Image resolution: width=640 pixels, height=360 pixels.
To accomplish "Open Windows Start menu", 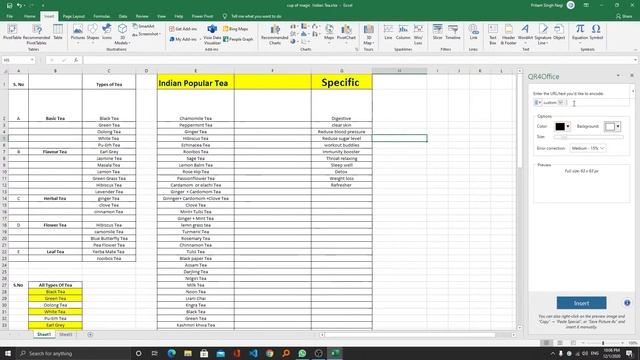I will (x=8, y=353).
